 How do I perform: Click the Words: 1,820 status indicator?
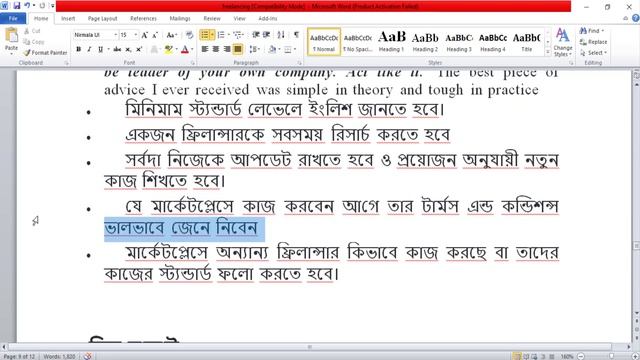point(59,356)
